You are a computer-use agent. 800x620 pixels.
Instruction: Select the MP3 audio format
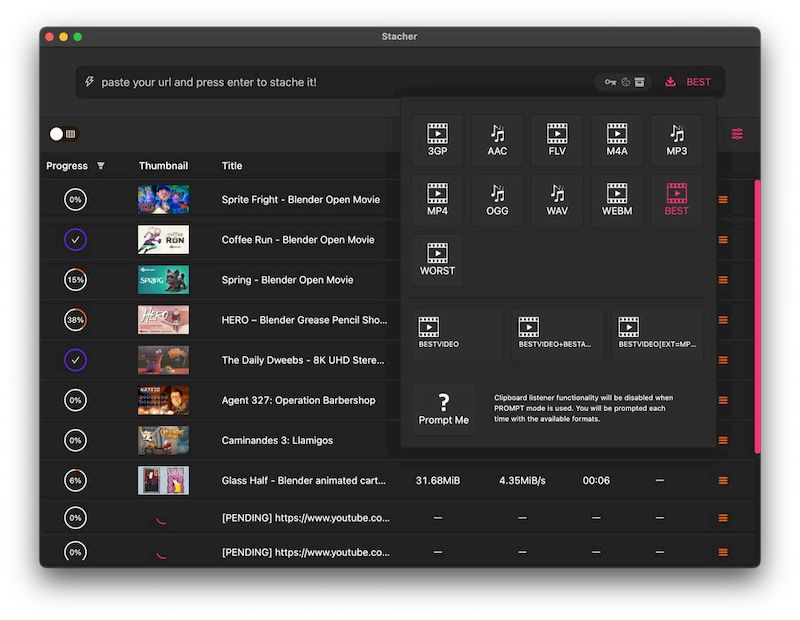(677, 139)
